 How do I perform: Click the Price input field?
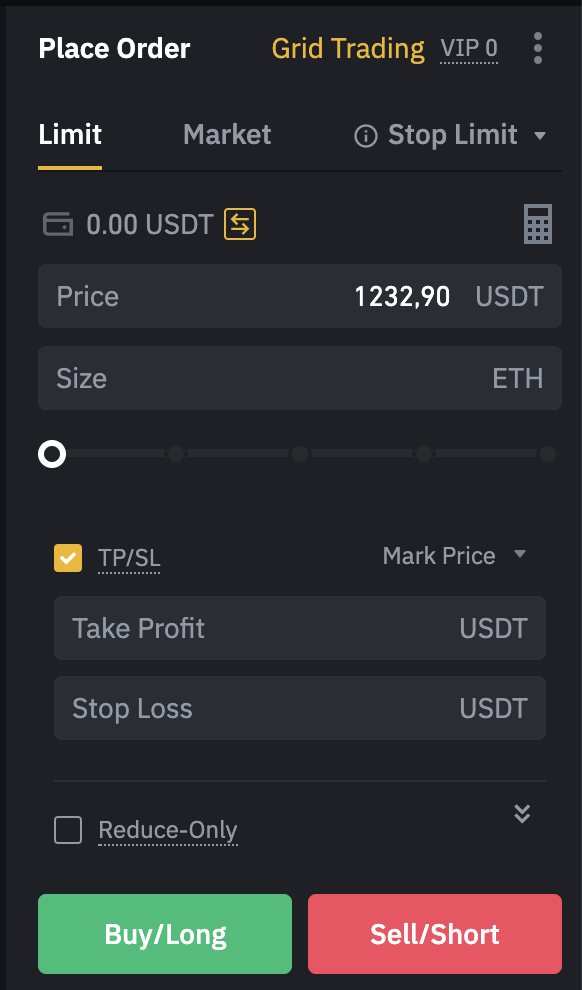point(300,296)
